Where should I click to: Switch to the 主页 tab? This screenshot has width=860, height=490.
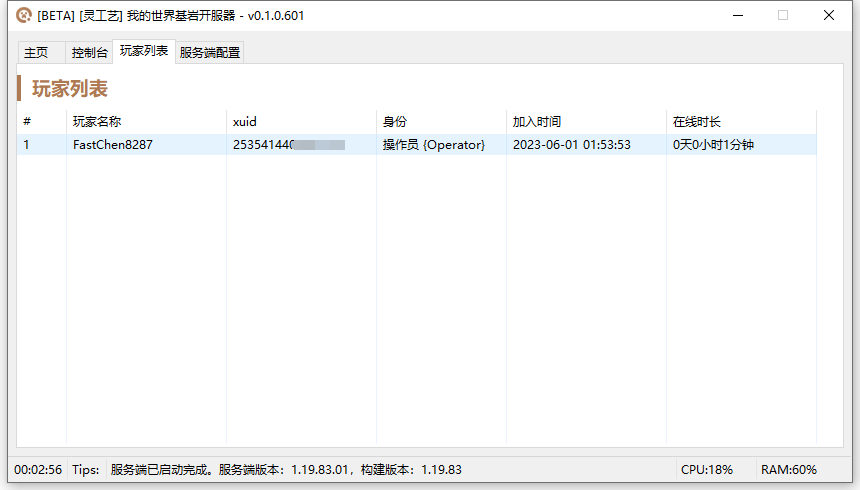37,53
